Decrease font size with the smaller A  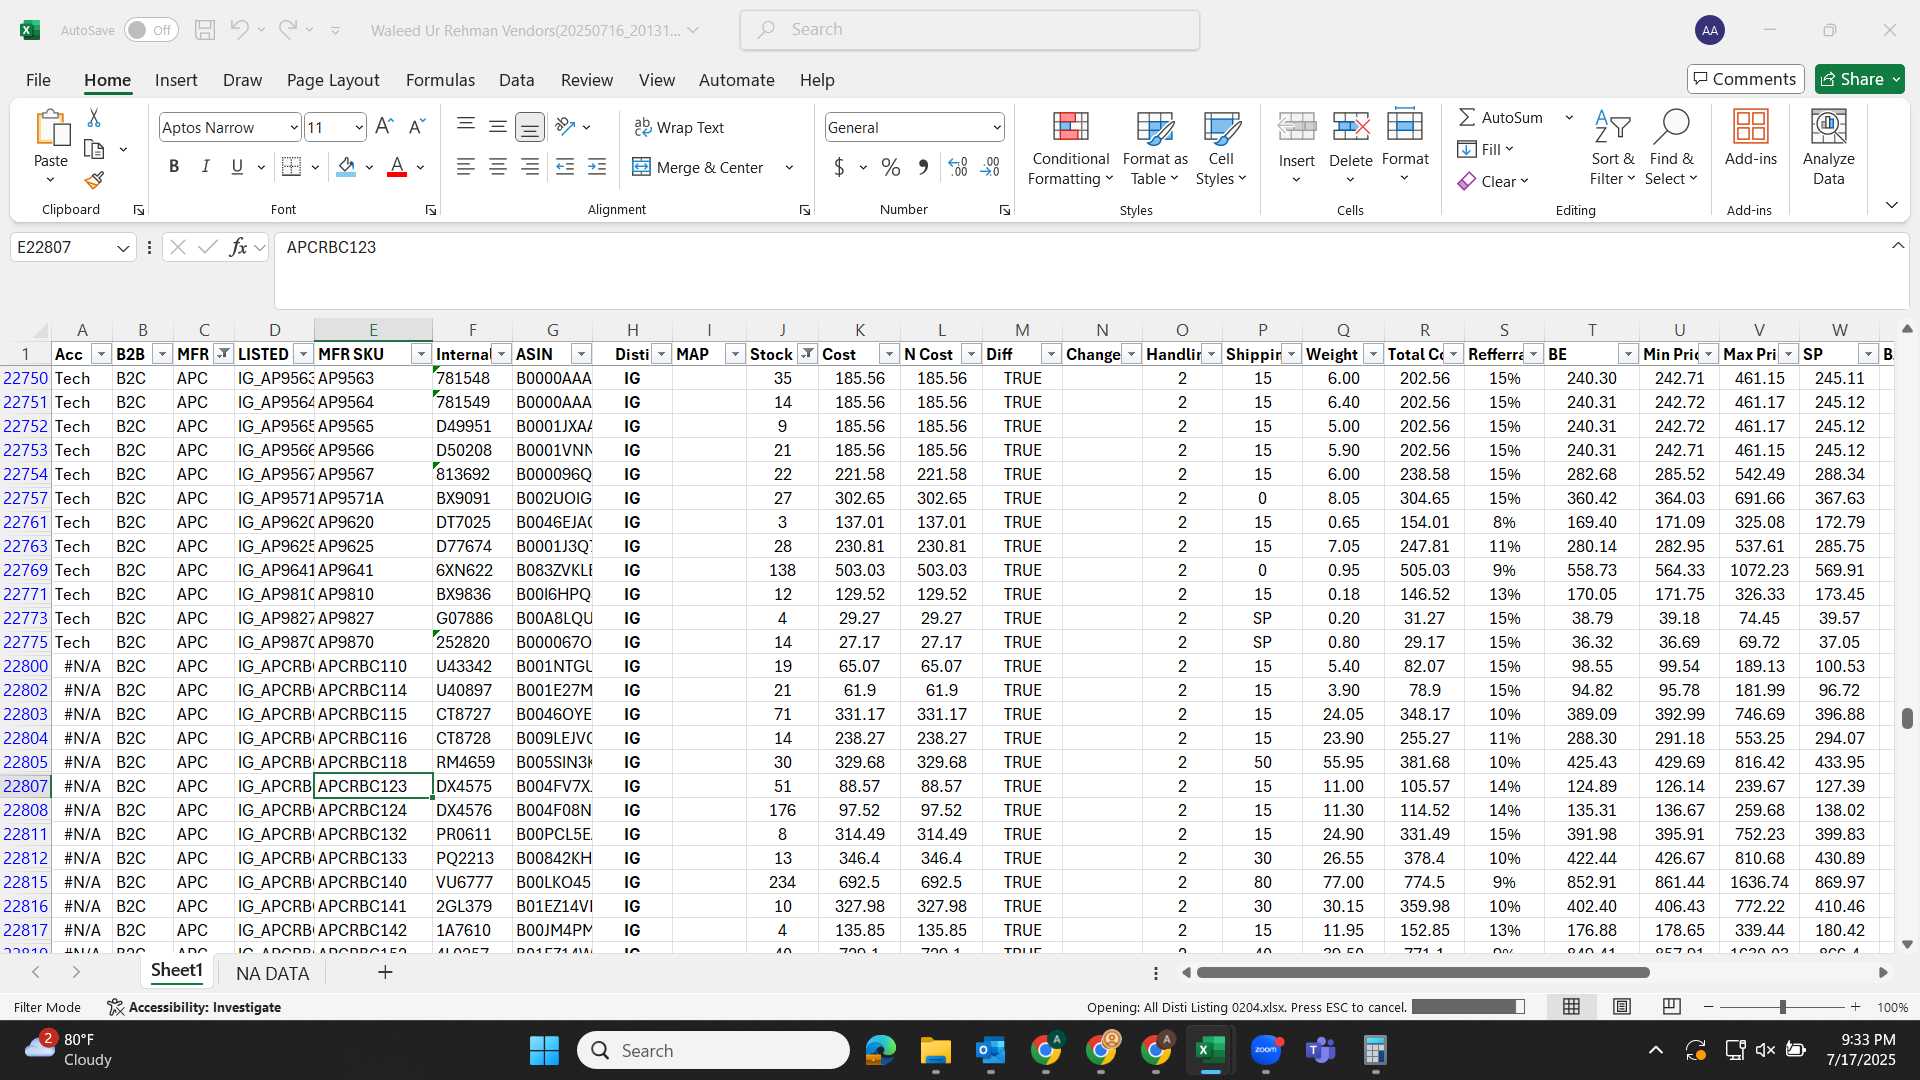417,127
